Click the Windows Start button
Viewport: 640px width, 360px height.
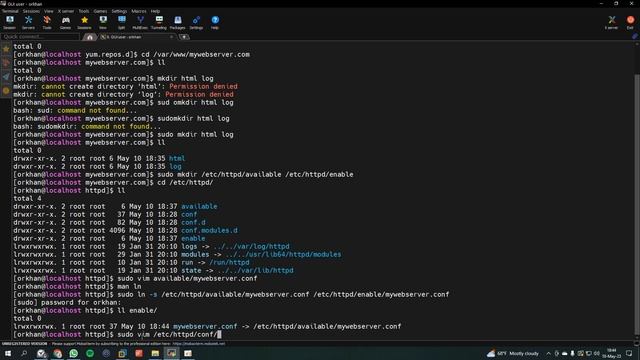point(8,353)
